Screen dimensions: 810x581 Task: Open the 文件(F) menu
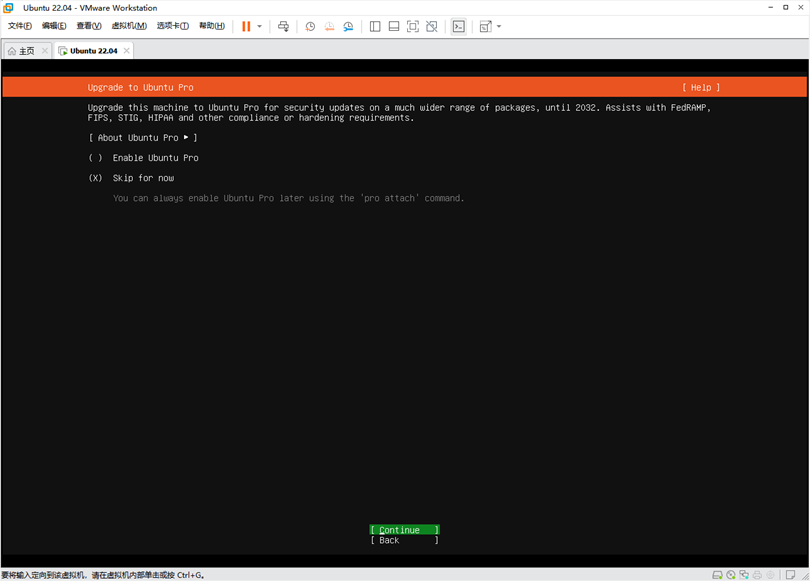pyautogui.click(x=20, y=26)
